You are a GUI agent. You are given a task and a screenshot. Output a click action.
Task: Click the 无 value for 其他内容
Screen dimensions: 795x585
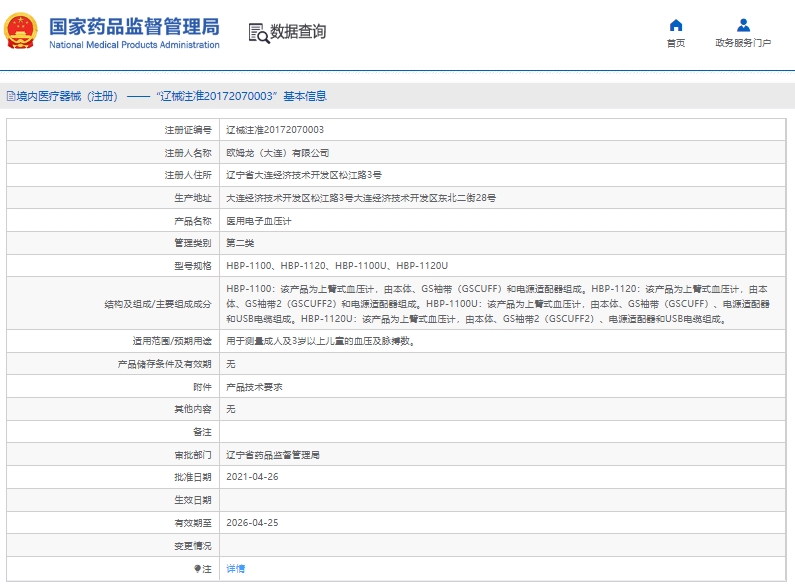231,409
